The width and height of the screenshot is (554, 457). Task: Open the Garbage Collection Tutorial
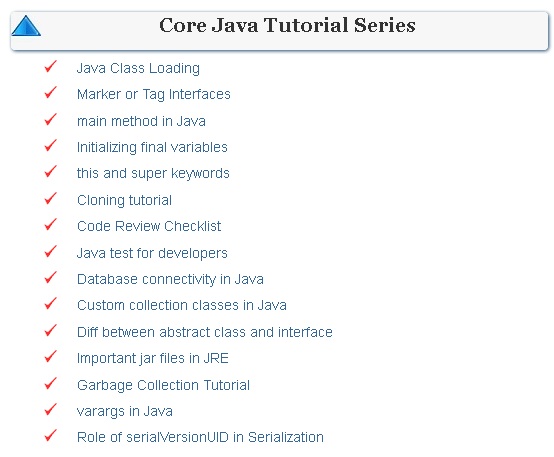(163, 385)
